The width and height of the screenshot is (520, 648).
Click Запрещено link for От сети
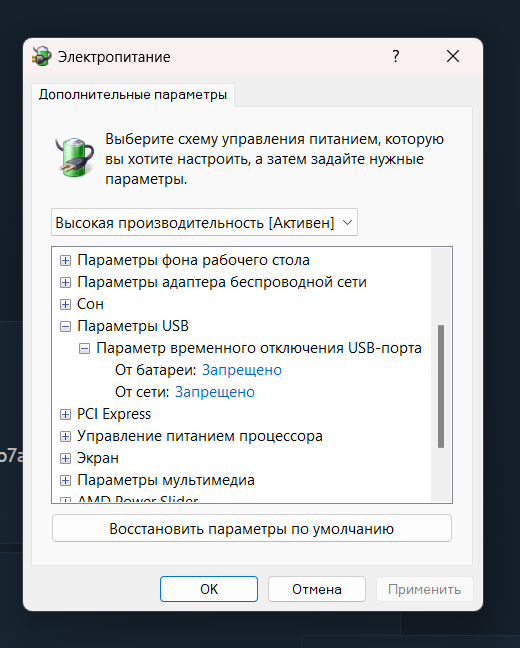pos(215,392)
